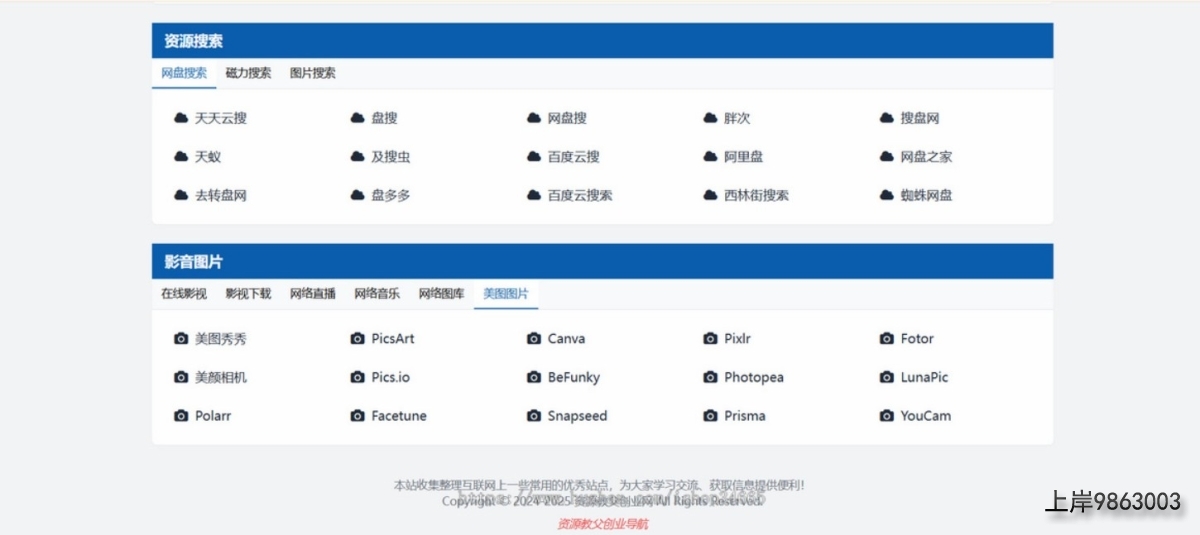The height and width of the screenshot is (535, 1200).
Task: Click the cloud icon next to 盘多多
Action: coord(357,196)
